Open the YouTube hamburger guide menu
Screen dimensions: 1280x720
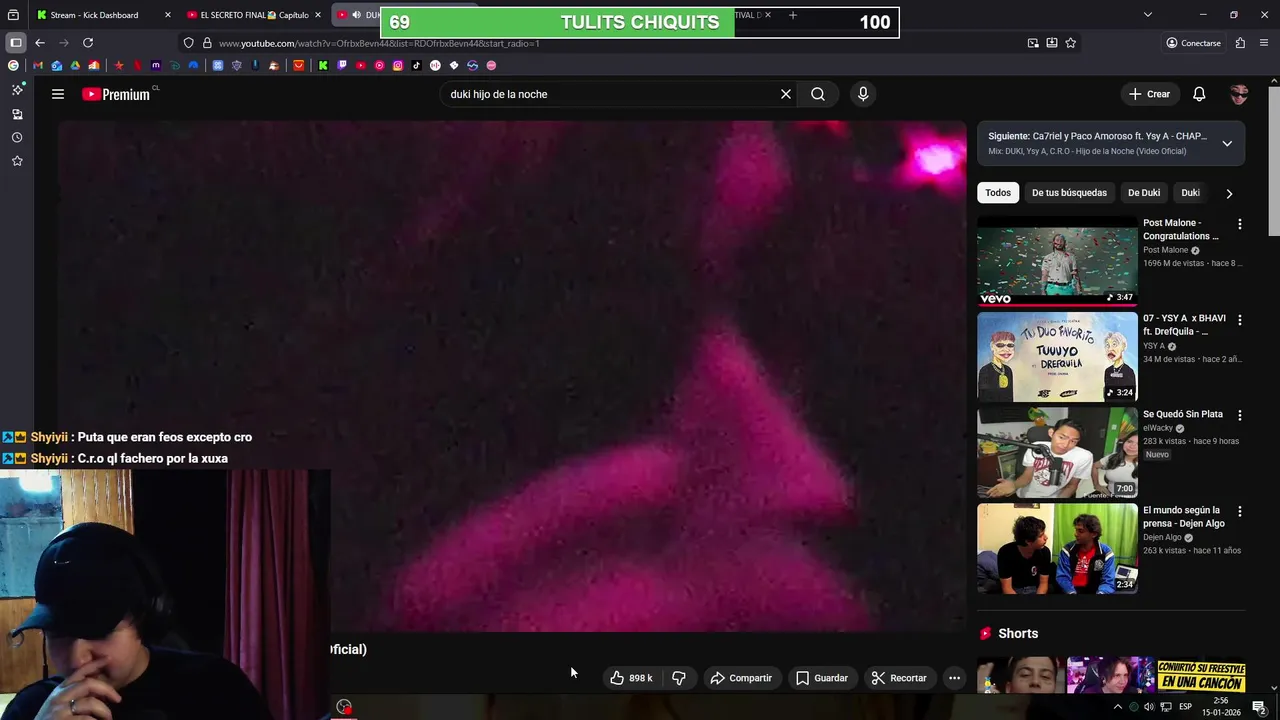point(58,94)
